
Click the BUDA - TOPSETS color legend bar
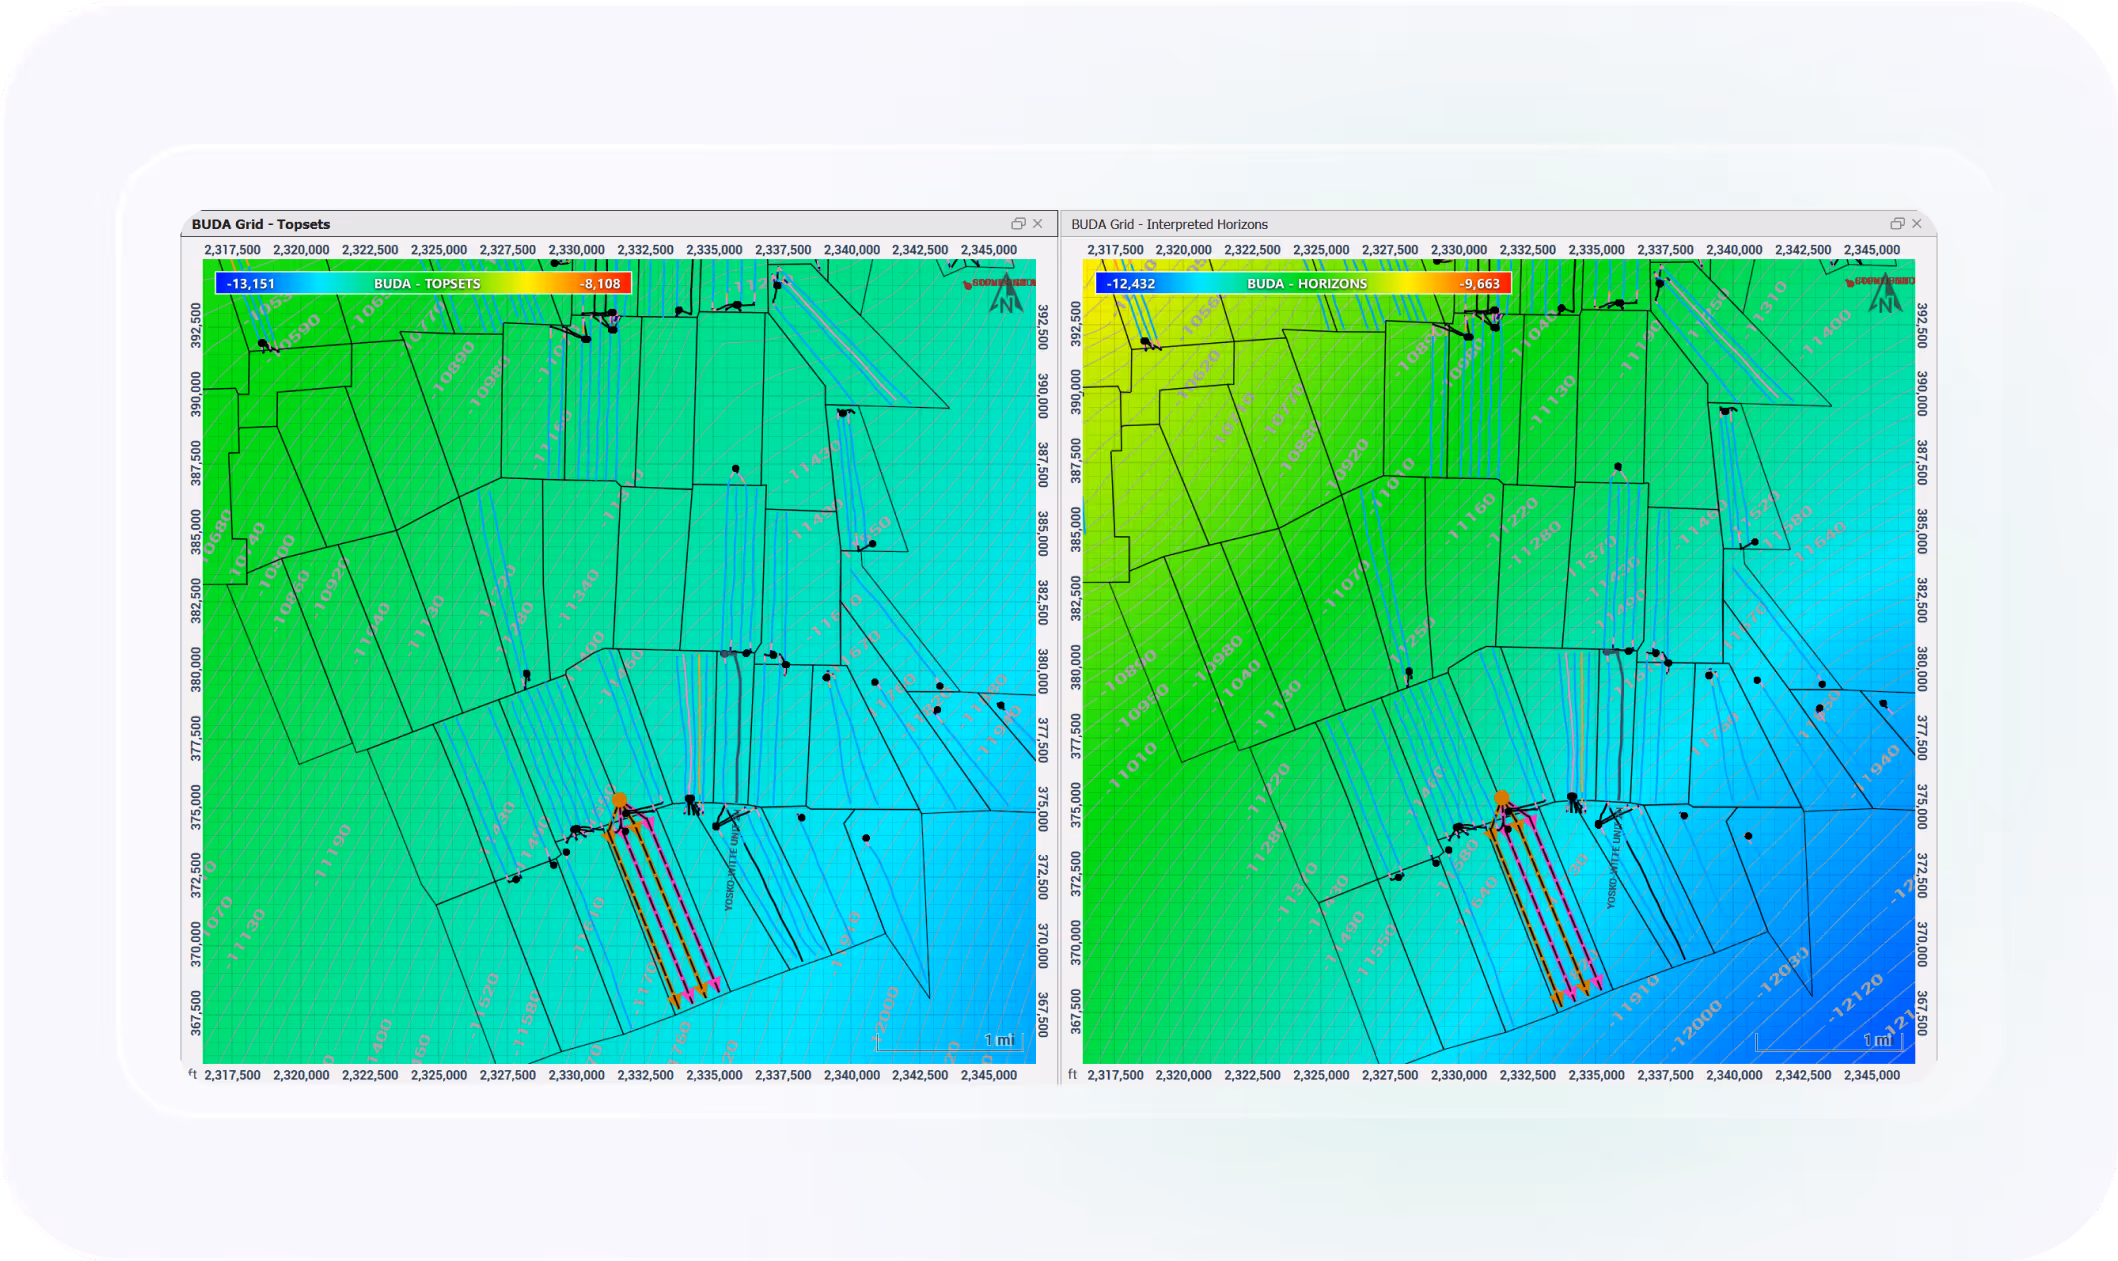click(x=427, y=284)
